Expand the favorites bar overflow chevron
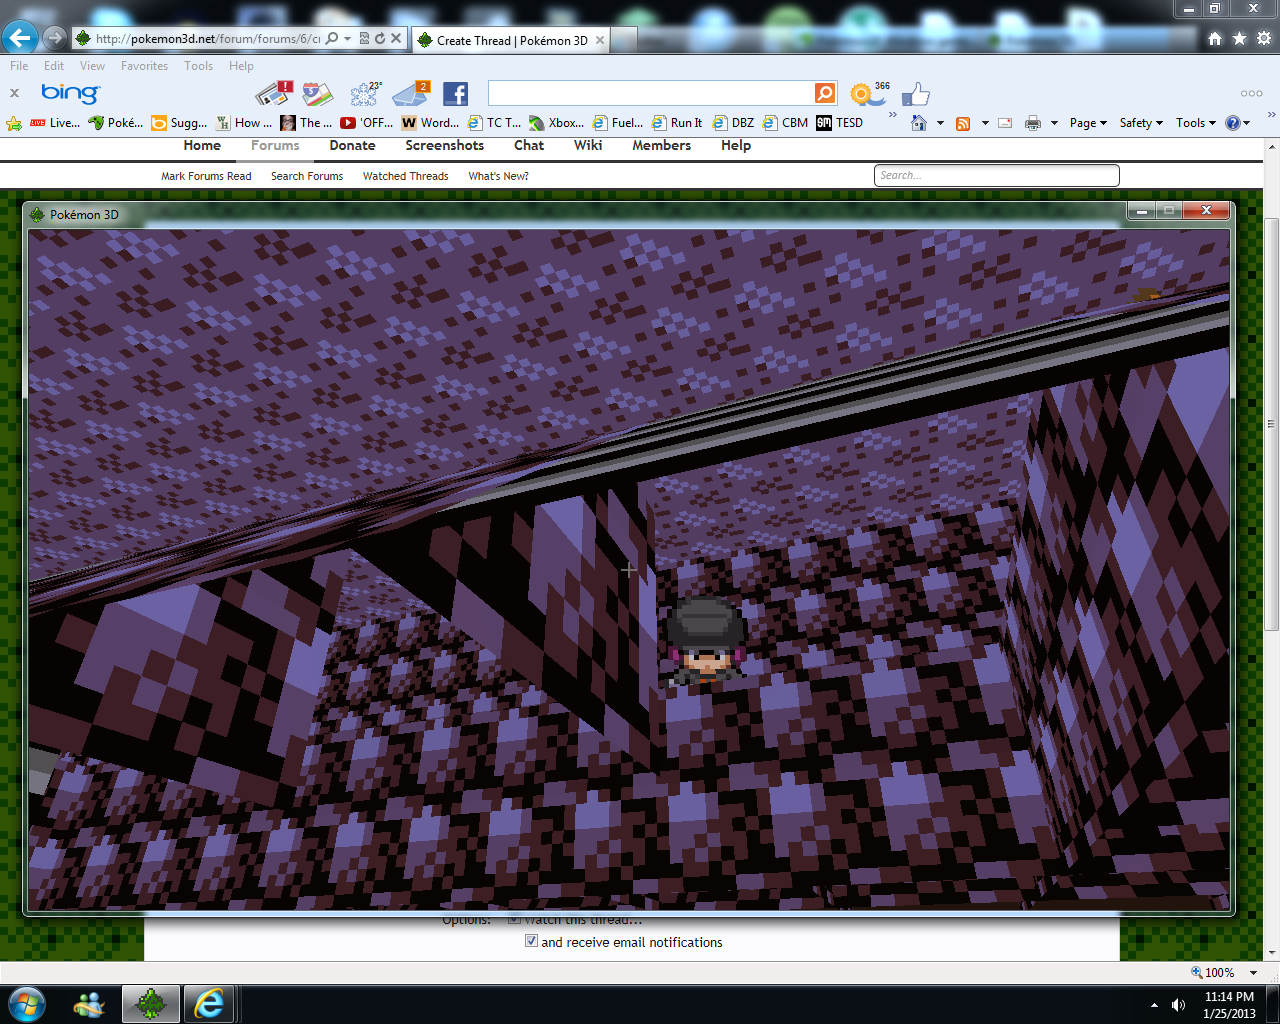 click(x=892, y=116)
